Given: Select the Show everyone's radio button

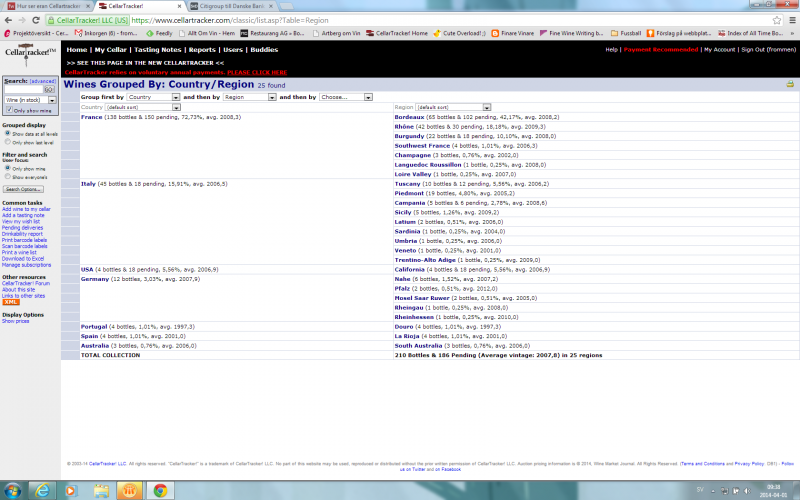Looking at the screenshot, I should point(8,177).
